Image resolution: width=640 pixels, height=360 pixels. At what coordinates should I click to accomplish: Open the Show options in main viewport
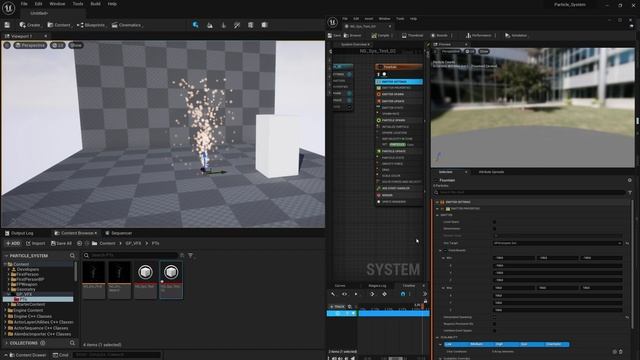pyautogui.click(x=76, y=45)
